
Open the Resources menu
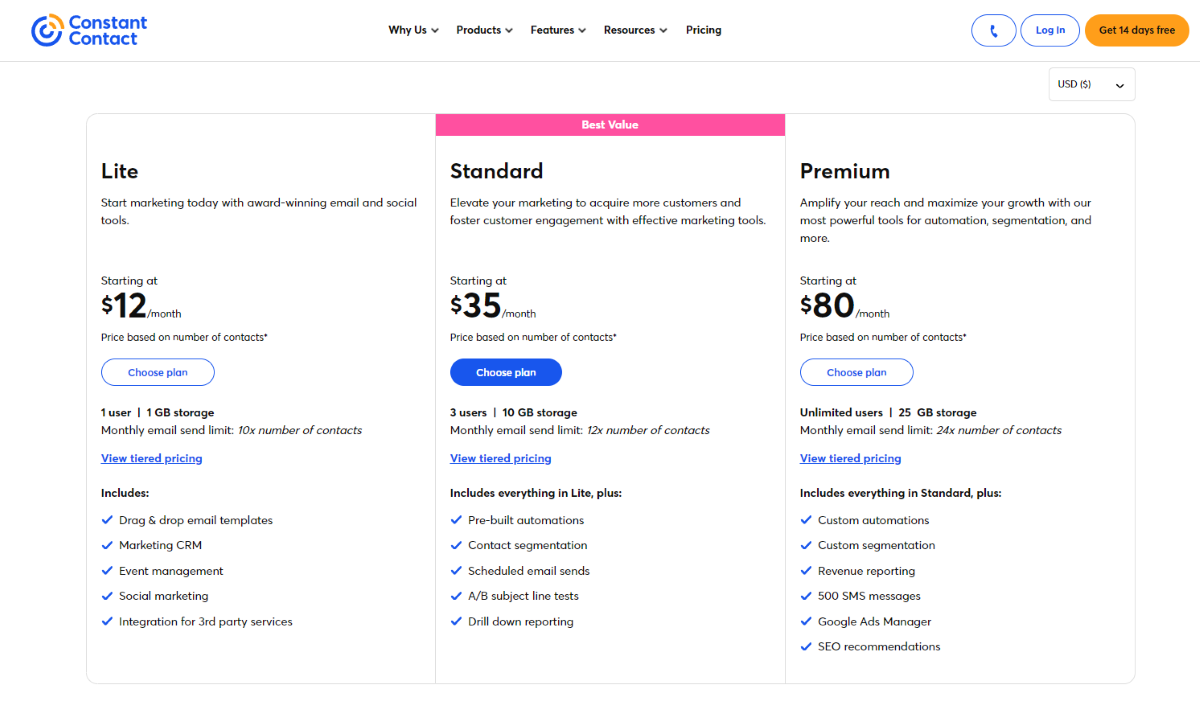click(x=636, y=30)
